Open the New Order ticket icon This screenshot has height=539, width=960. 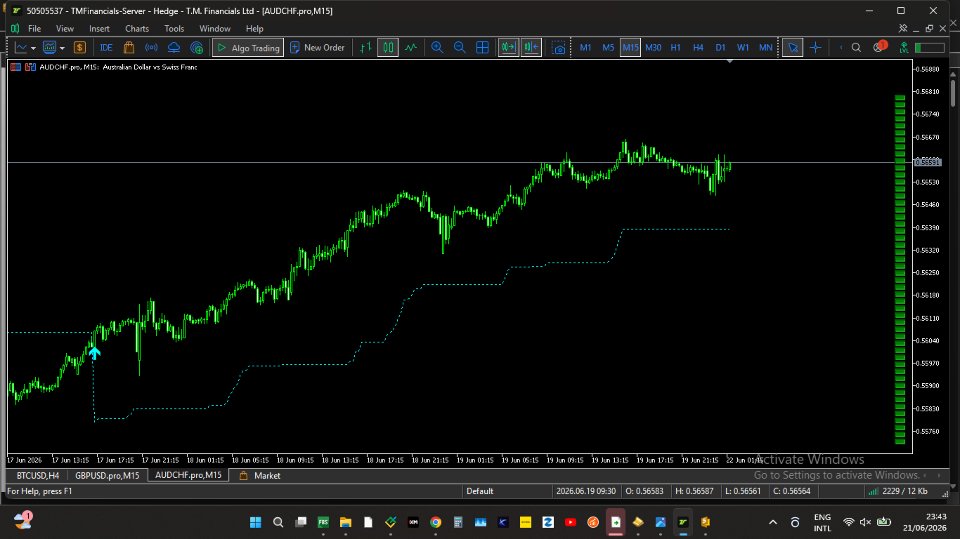[294, 47]
